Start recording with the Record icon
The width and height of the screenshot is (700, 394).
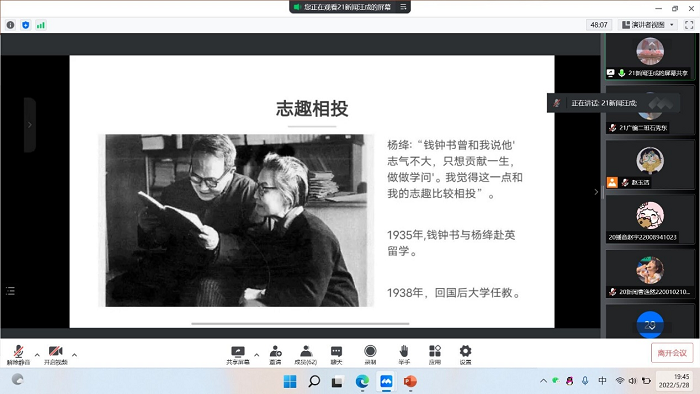370,355
